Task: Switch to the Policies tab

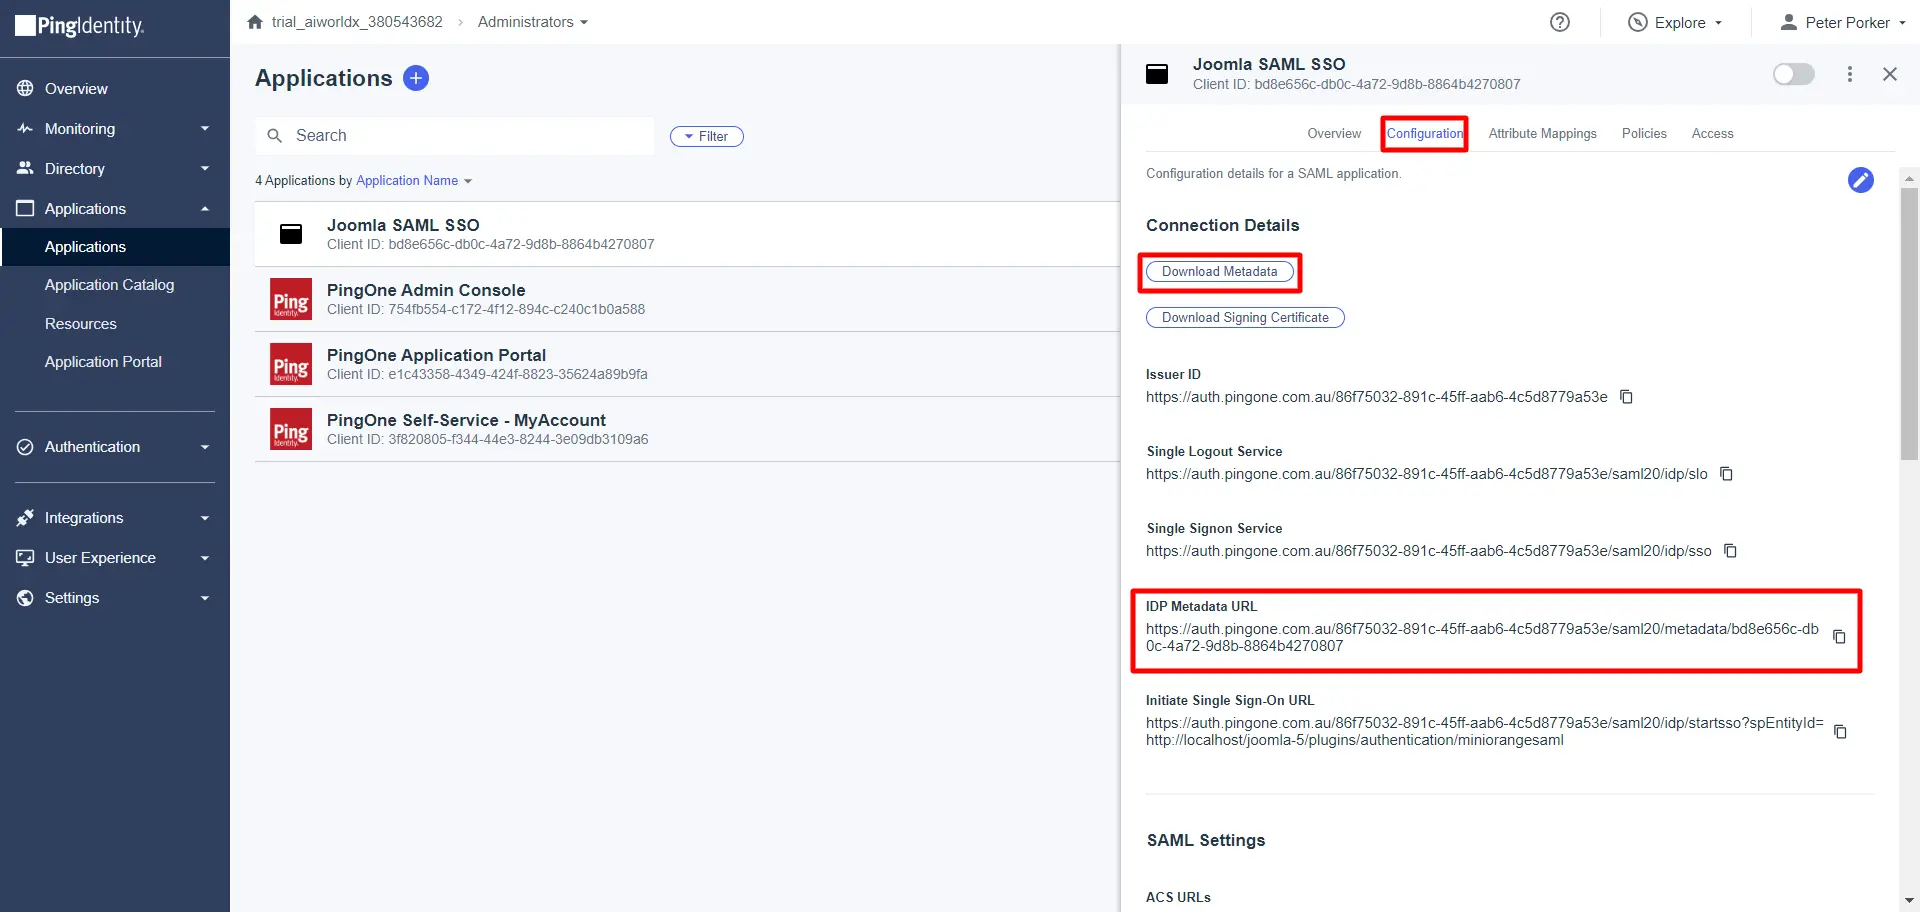Action: tap(1644, 133)
